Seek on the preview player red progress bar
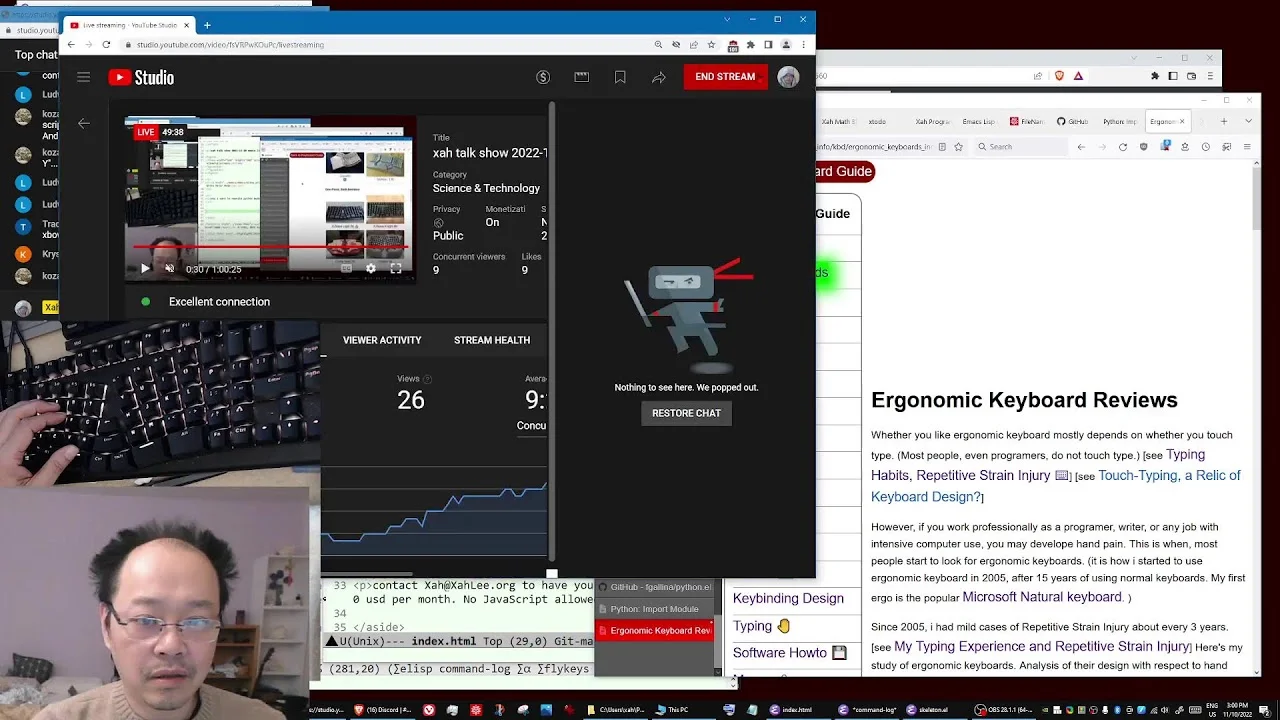 268,247
